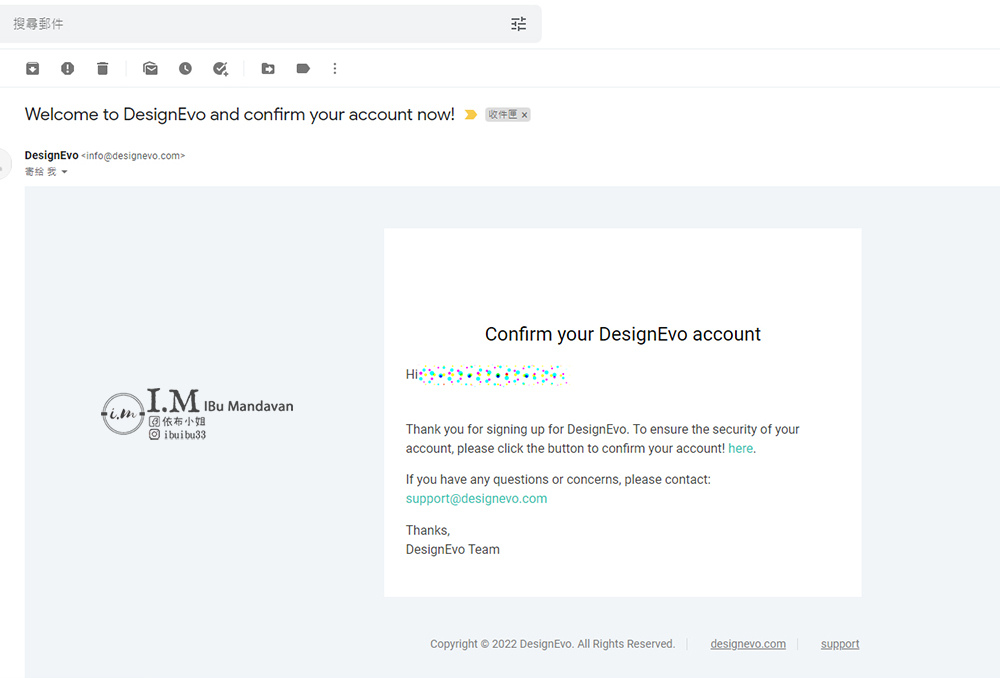
Task: Report email as spam
Action: click(x=68, y=68)
